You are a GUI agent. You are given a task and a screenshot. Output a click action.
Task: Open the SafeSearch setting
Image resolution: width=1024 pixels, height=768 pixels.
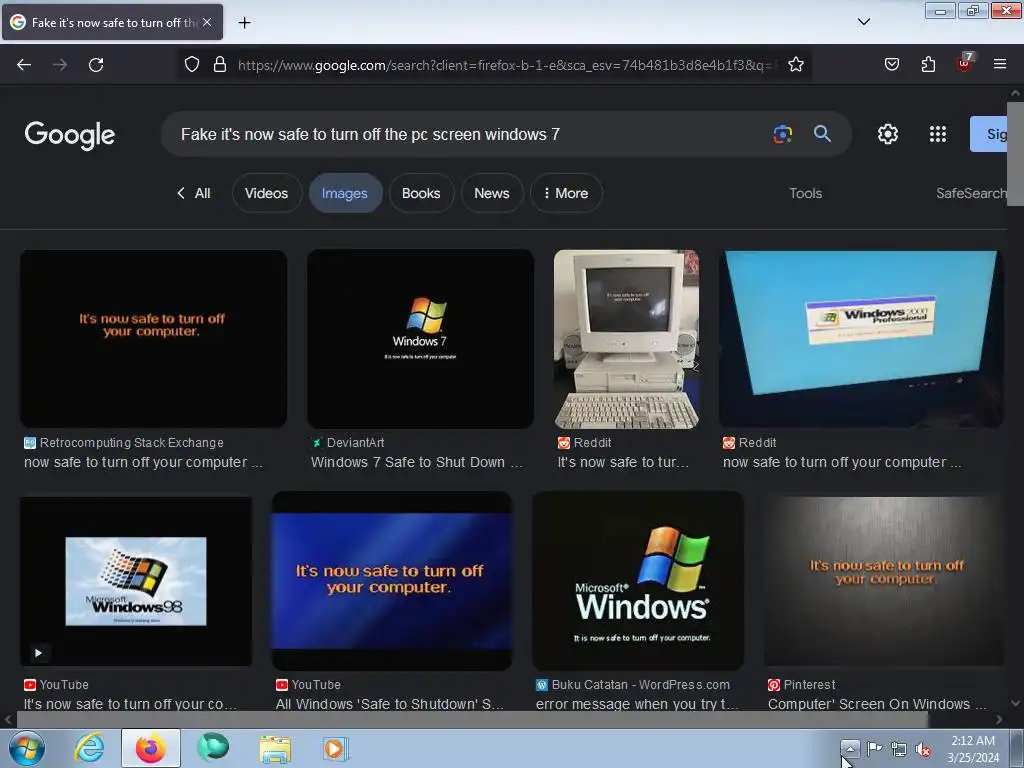click(971, 193)
